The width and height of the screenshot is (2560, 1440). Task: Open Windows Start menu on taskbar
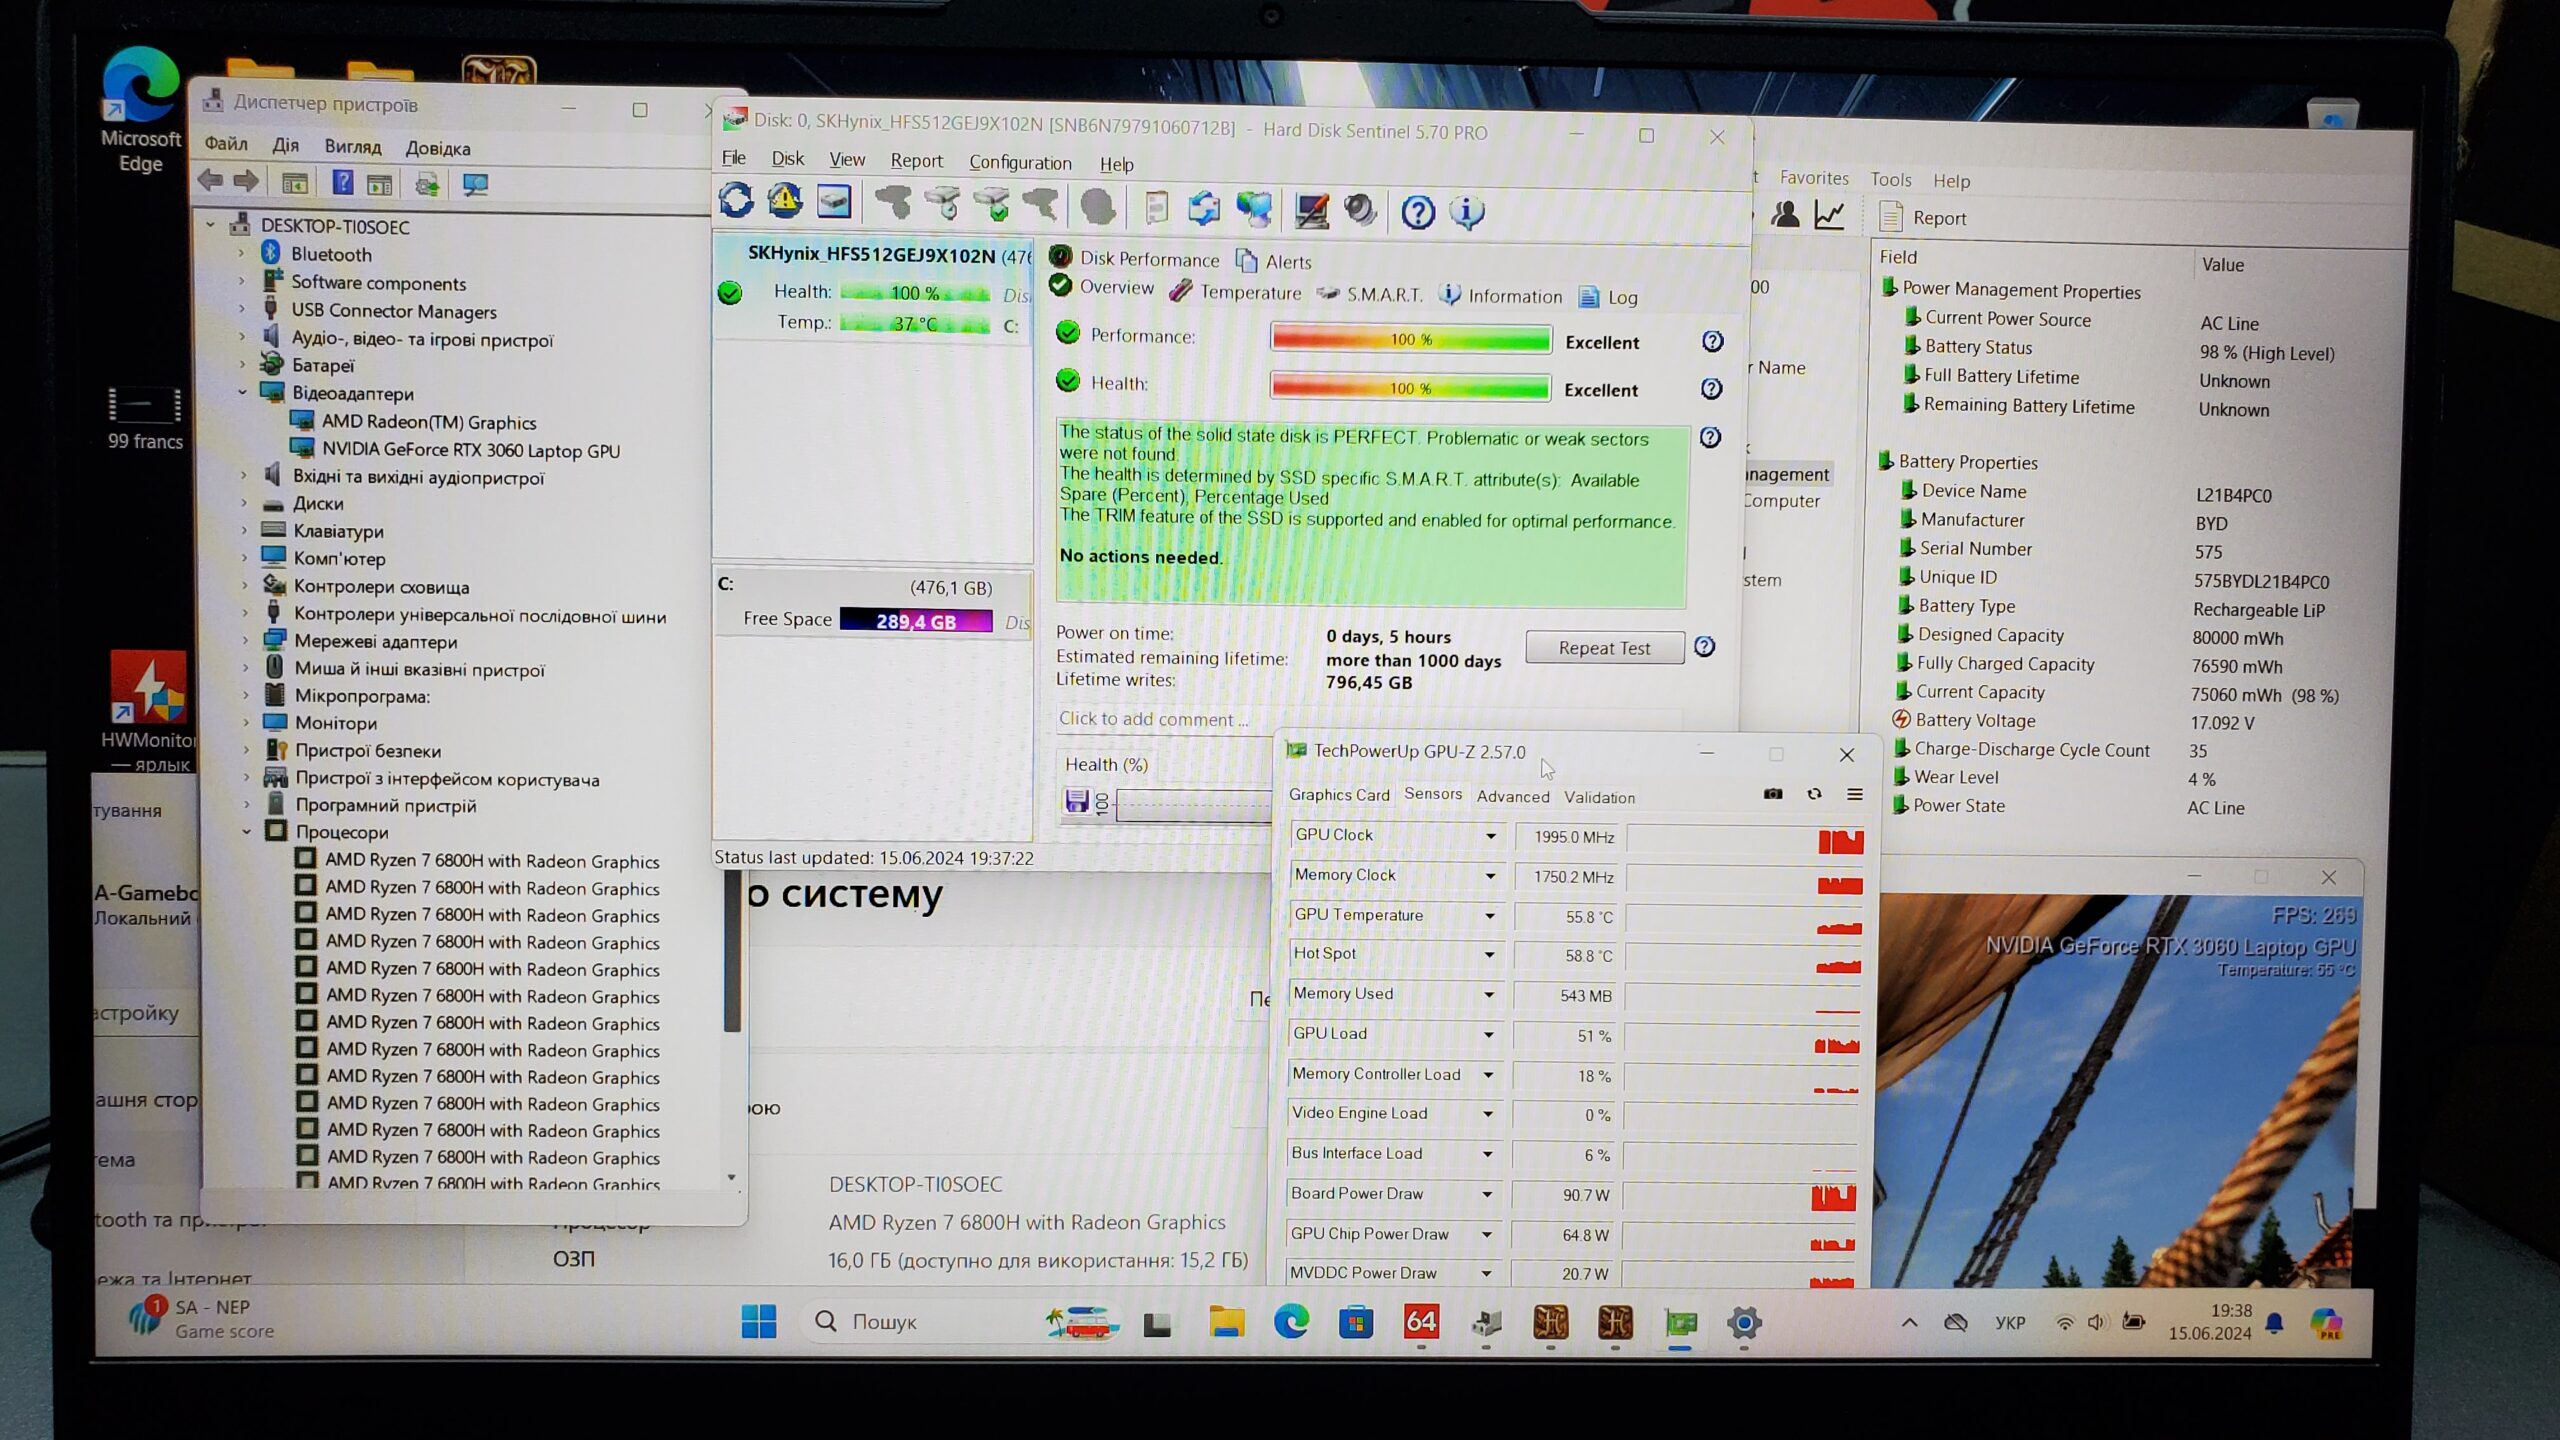coord(758,1322)
